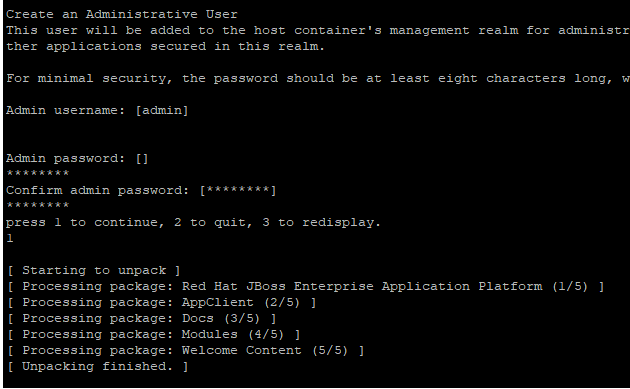Click the typed '1' response line
Screen dimensions: 630x389
[x=10, y=238]
